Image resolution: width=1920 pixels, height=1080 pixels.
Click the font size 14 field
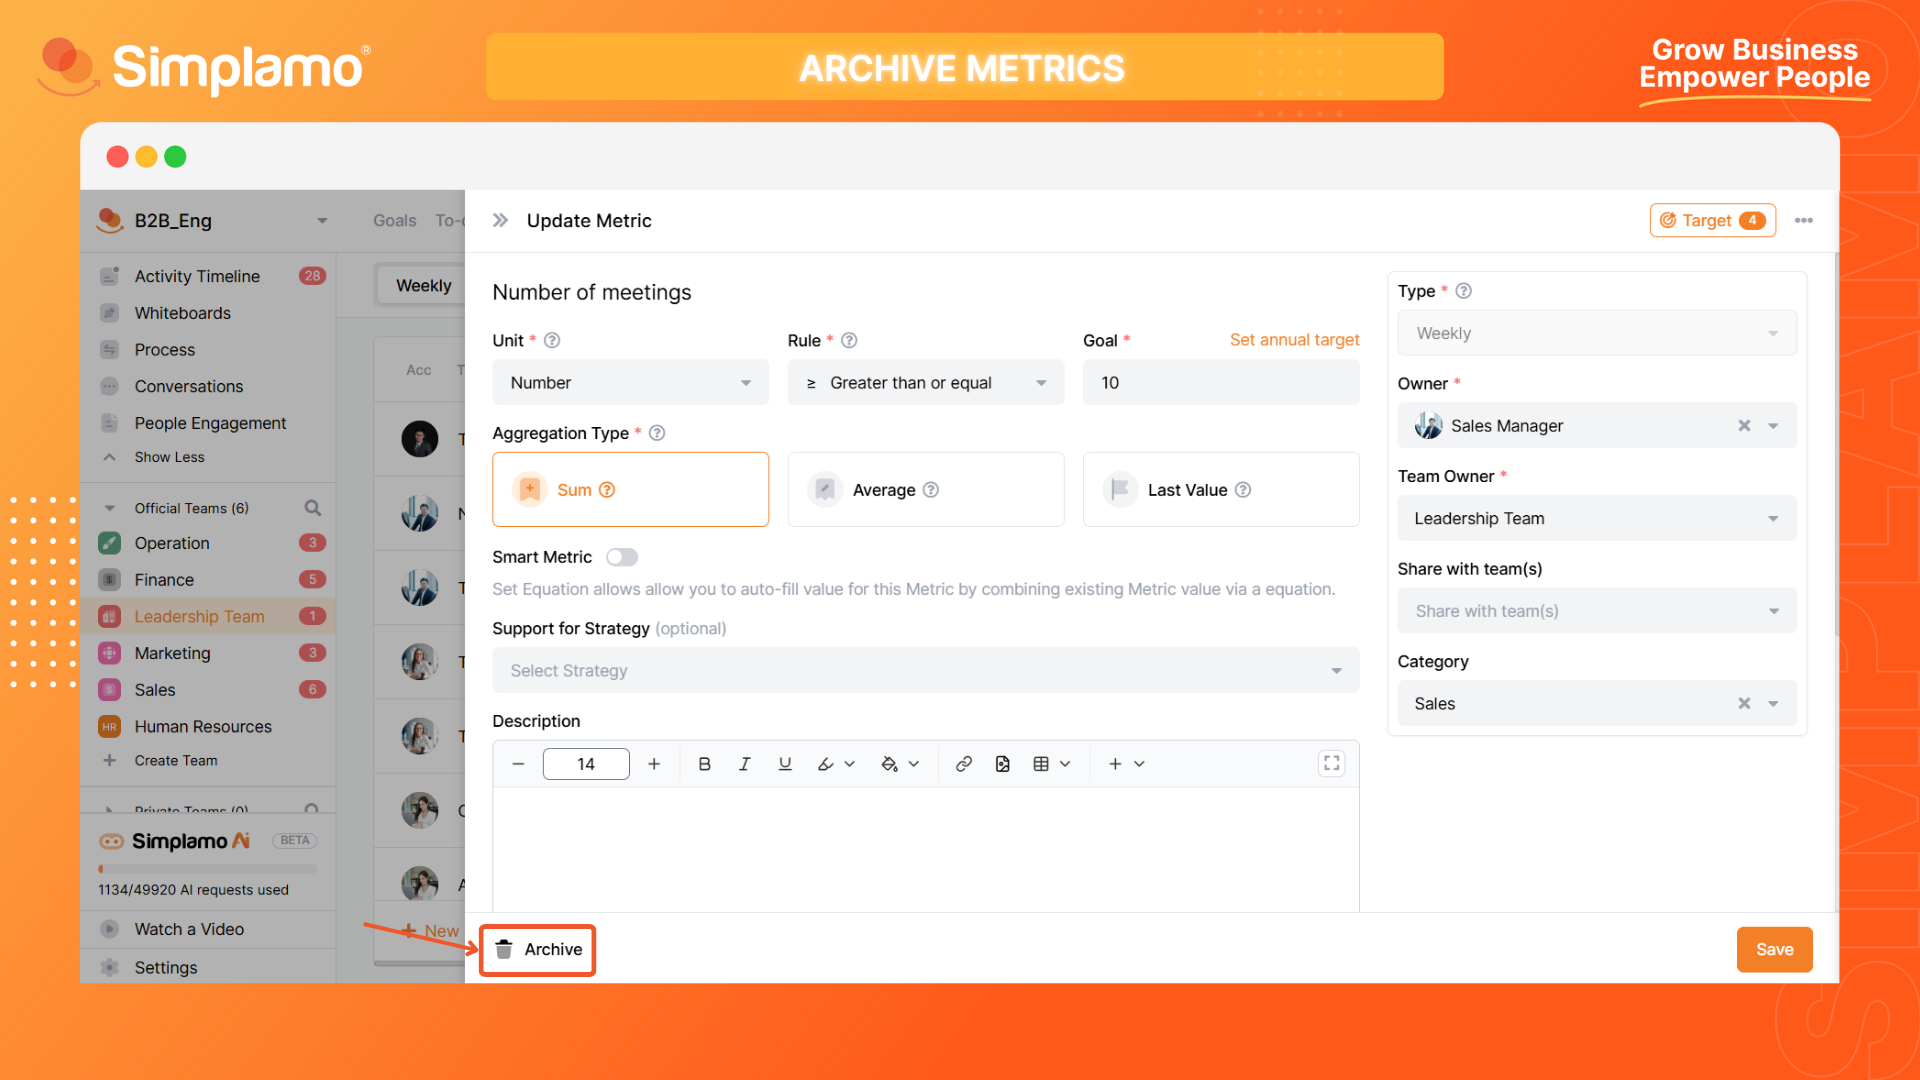[586, 764]
